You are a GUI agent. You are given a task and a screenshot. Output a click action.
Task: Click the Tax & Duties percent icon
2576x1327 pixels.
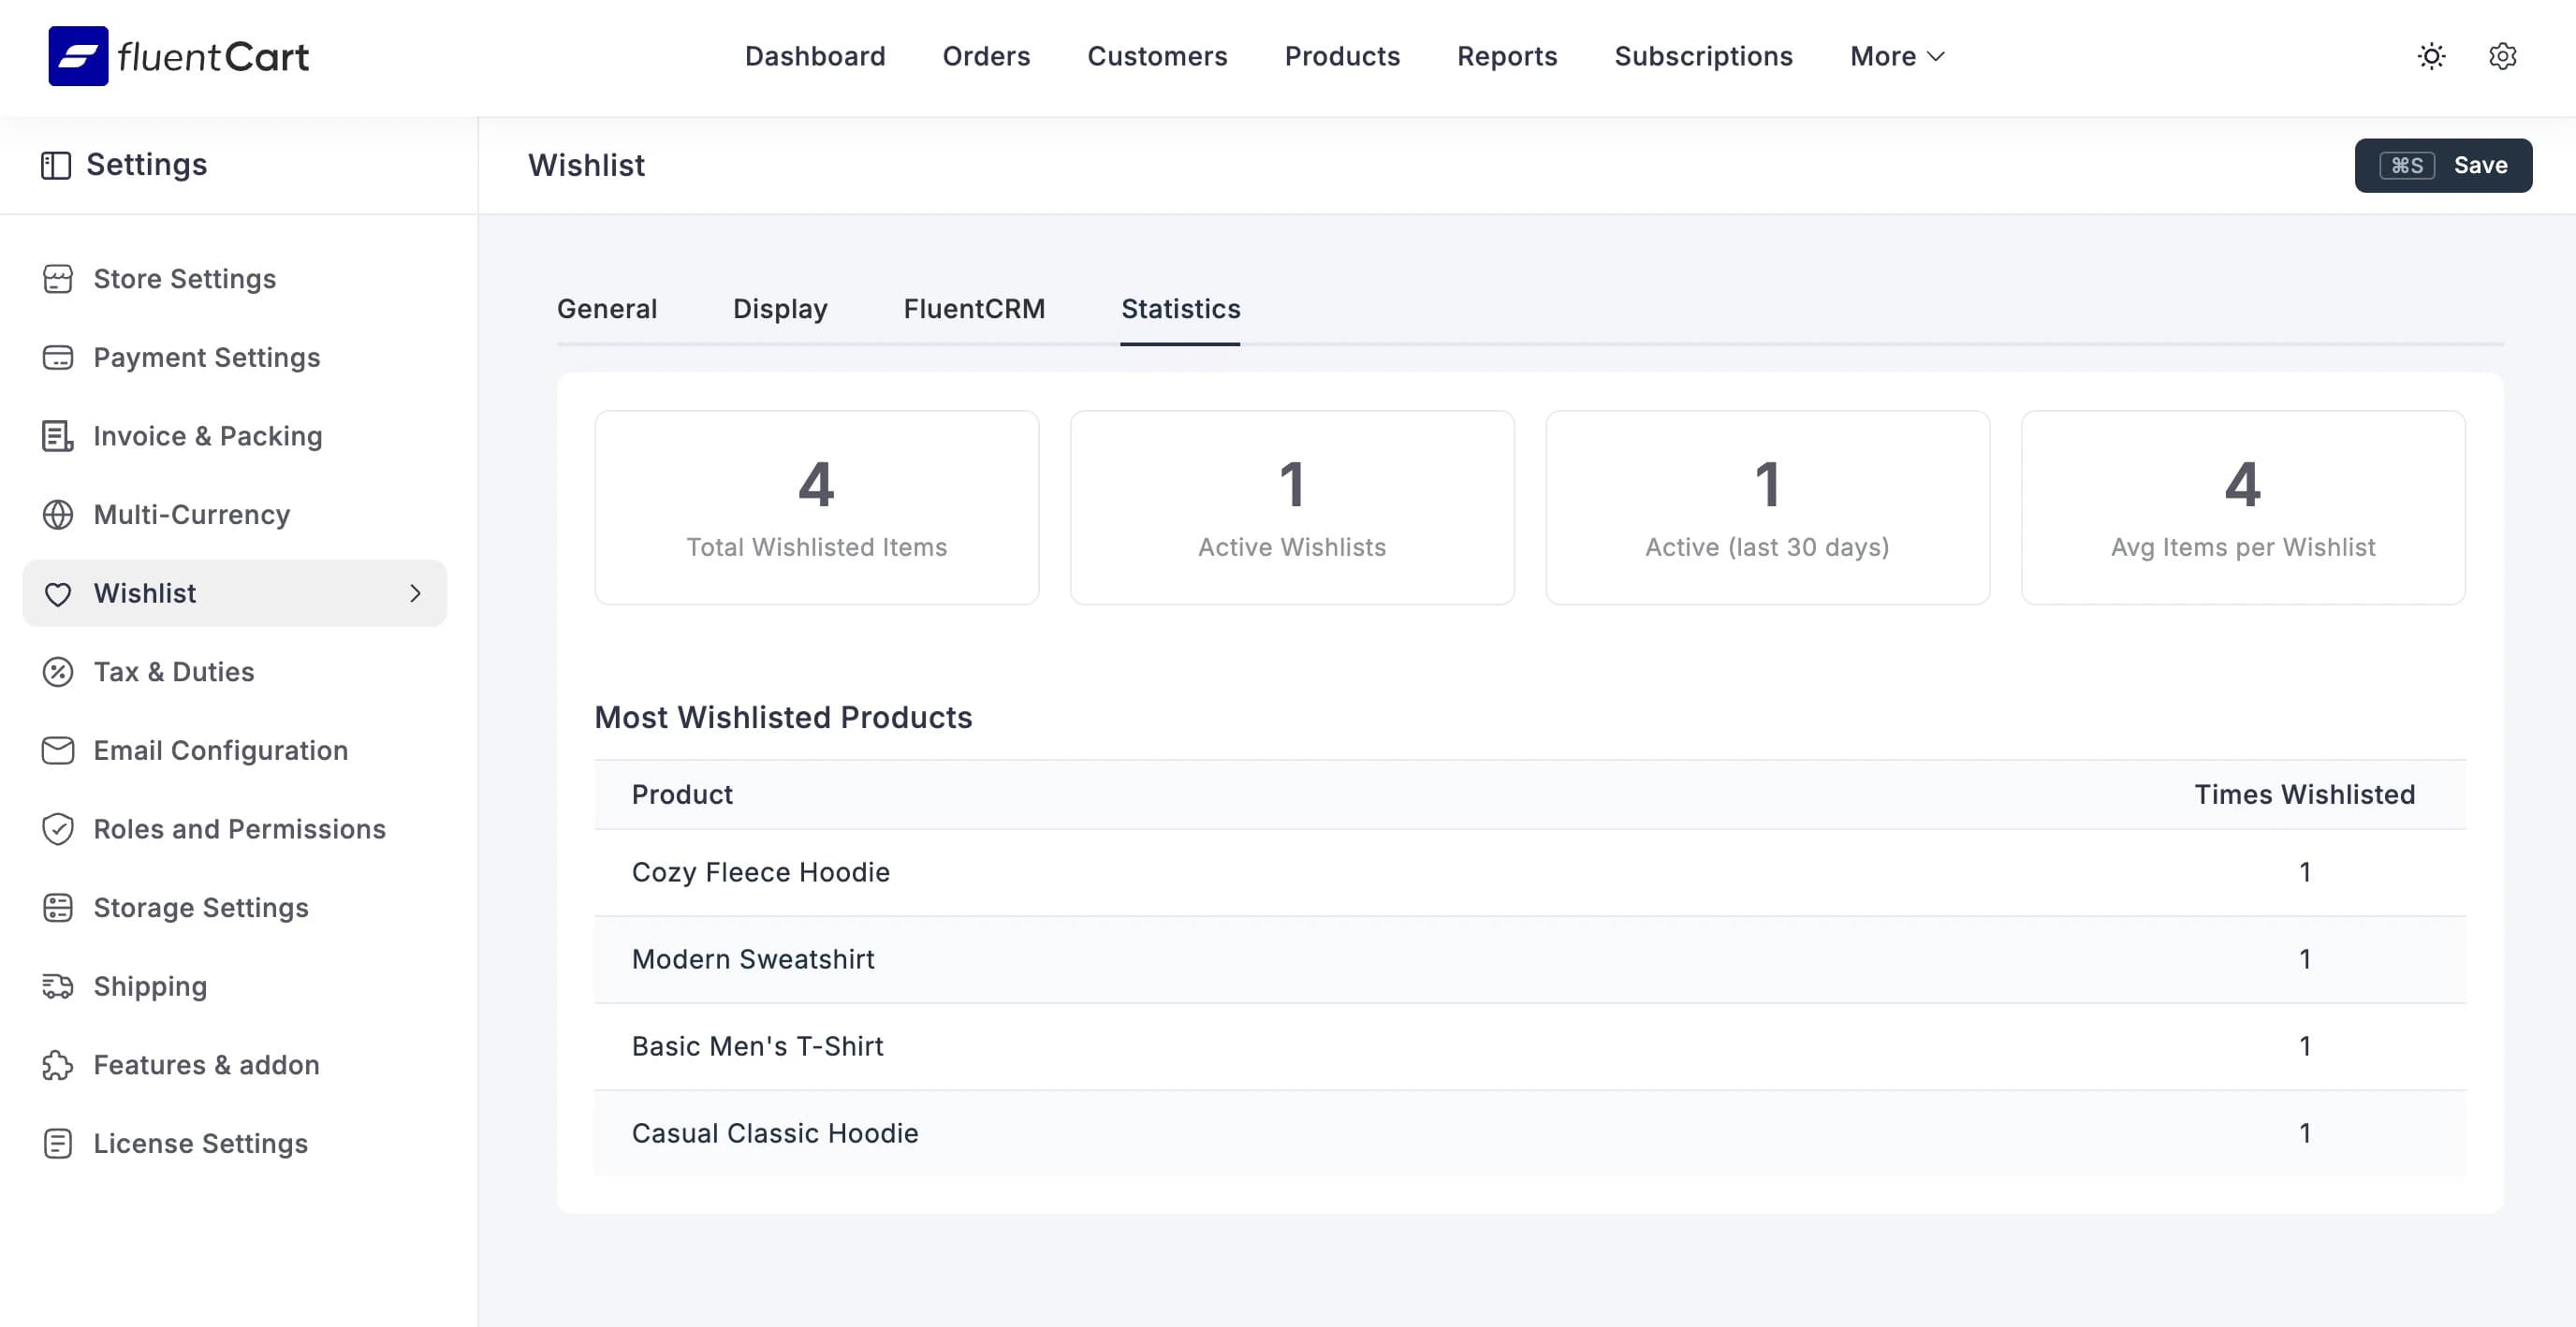(x=58, y=672)
